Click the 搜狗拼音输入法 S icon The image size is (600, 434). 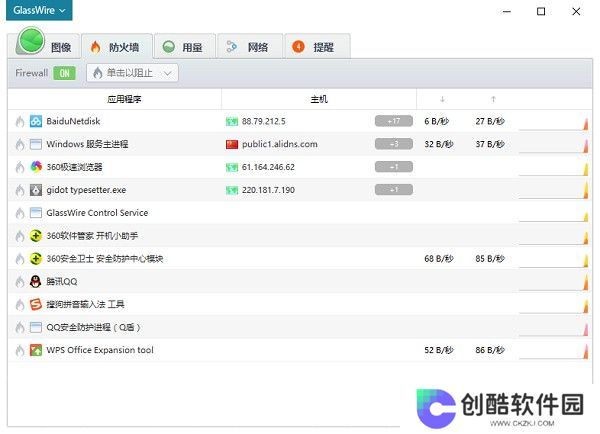36,304
